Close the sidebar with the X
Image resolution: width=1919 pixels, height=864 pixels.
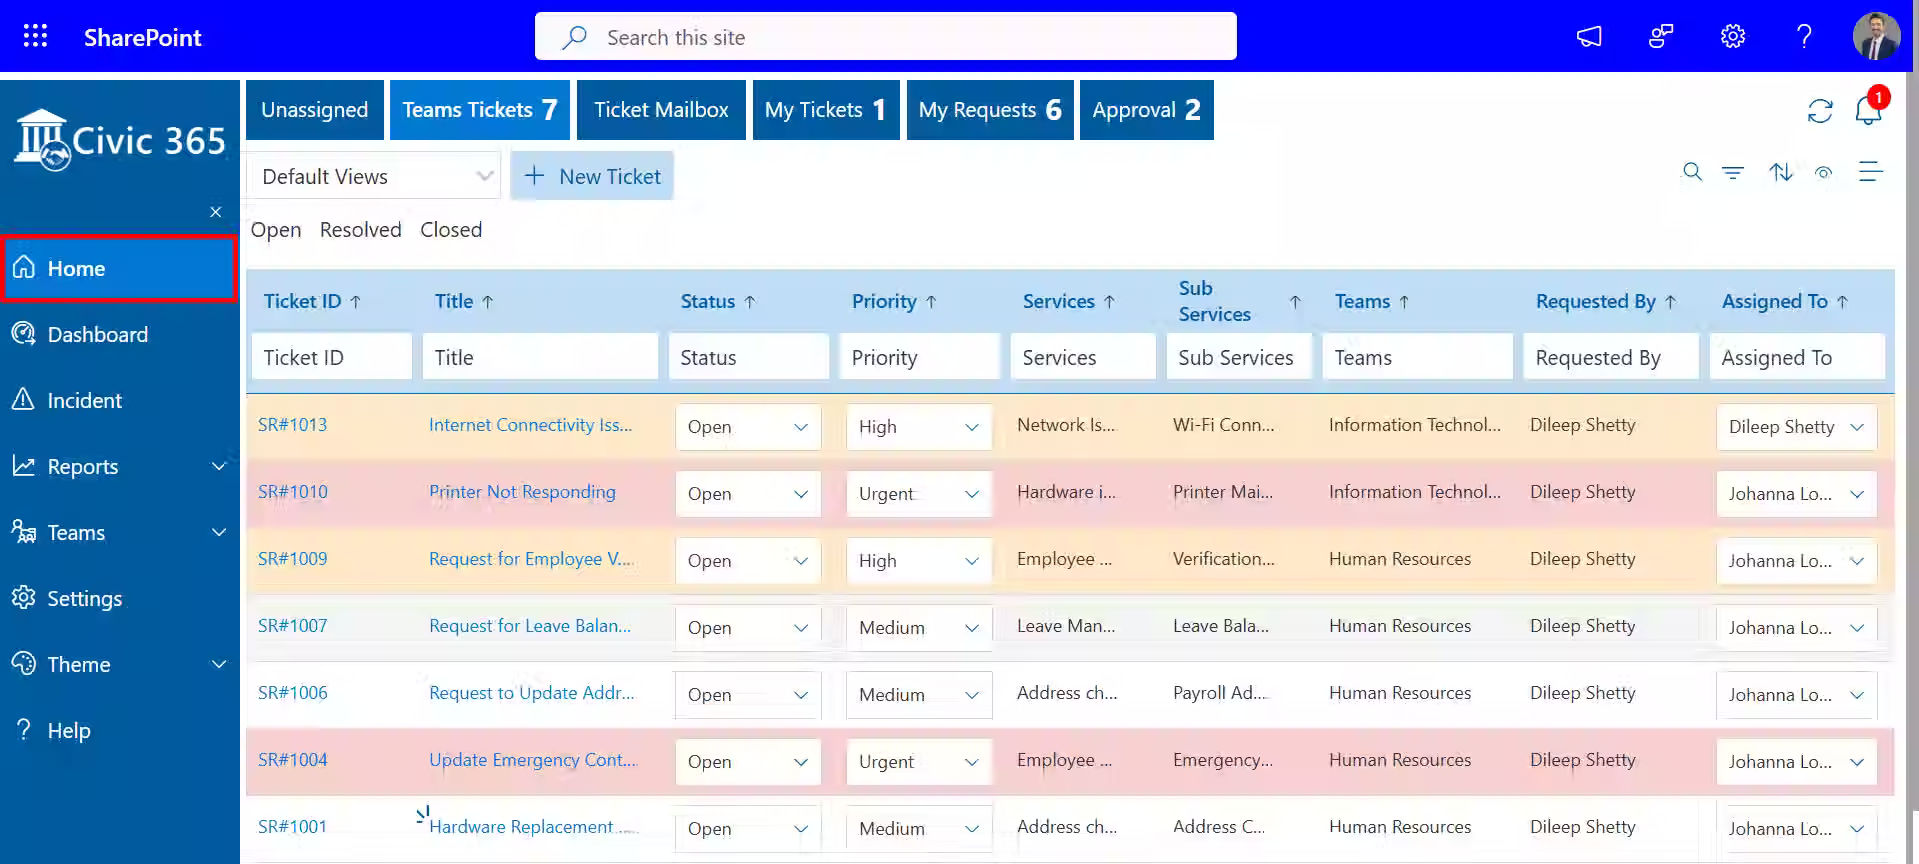click(x=215, y=212)
